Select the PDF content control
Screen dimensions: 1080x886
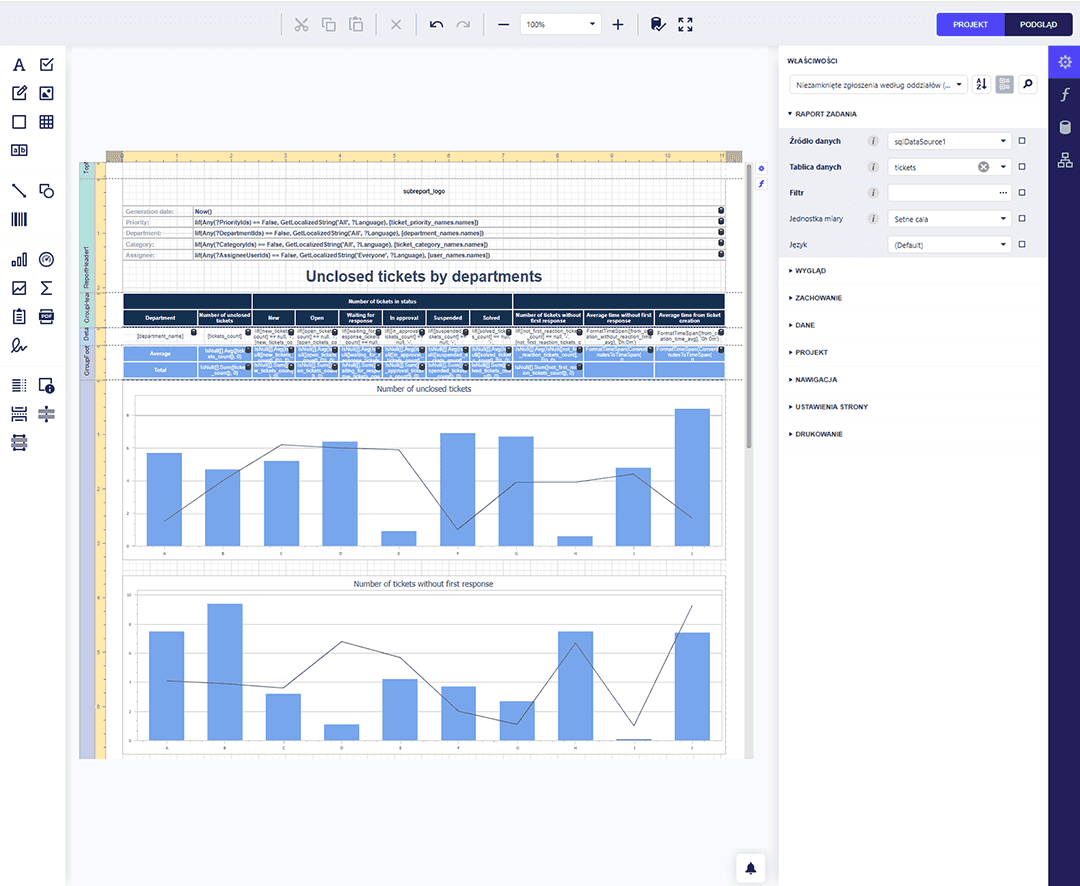[46, 317]
